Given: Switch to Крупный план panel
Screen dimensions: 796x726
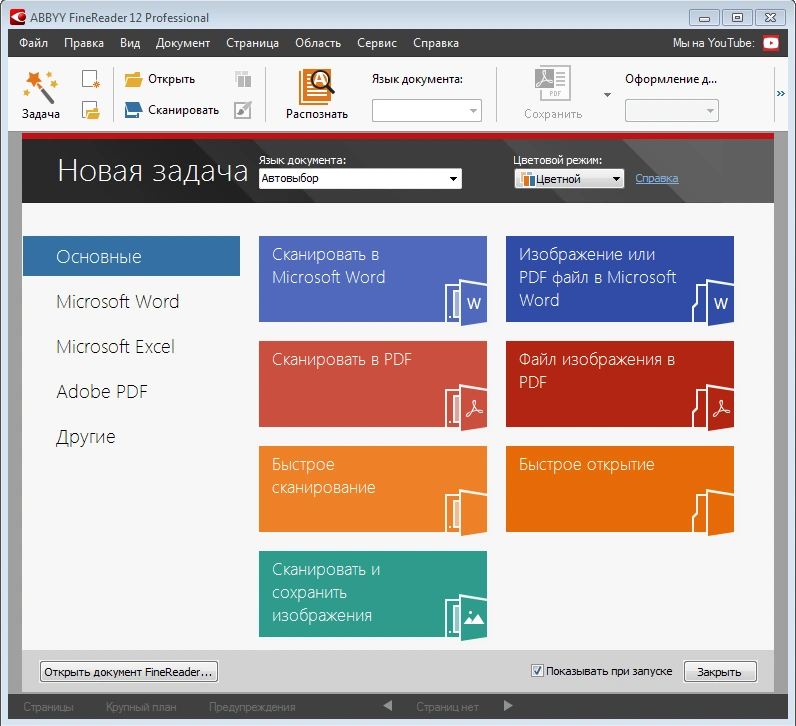Looking at the screenshot, I should coord(141,707).
